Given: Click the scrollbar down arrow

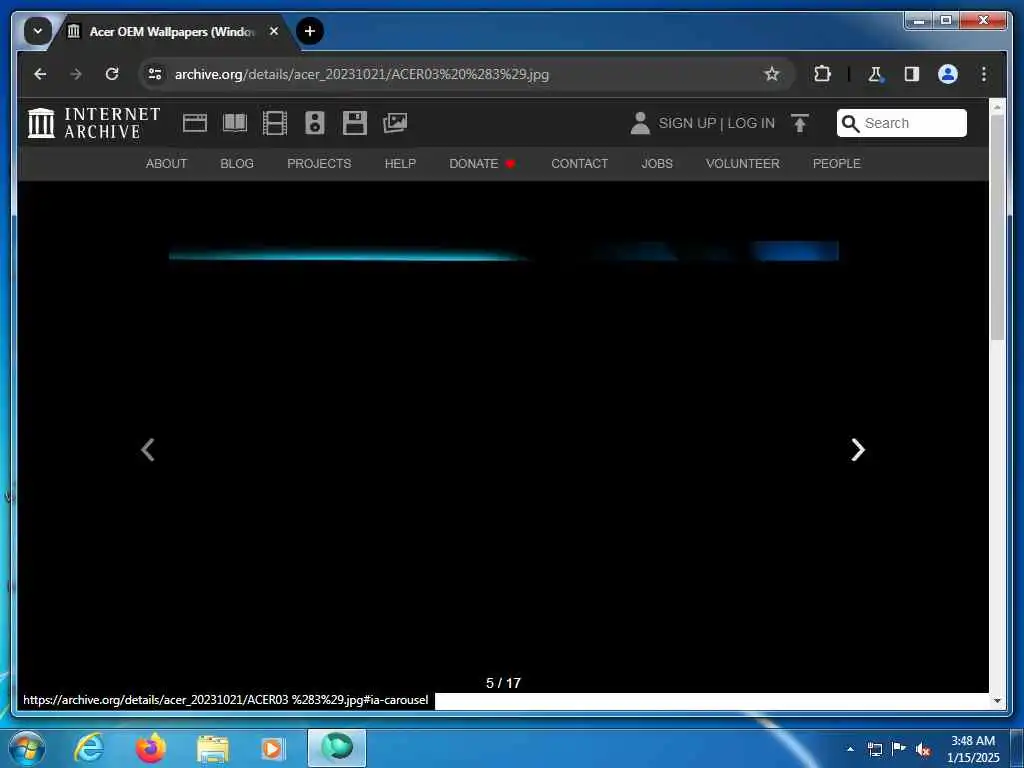Looking at the screenshot, I should (x=997, y=701).
